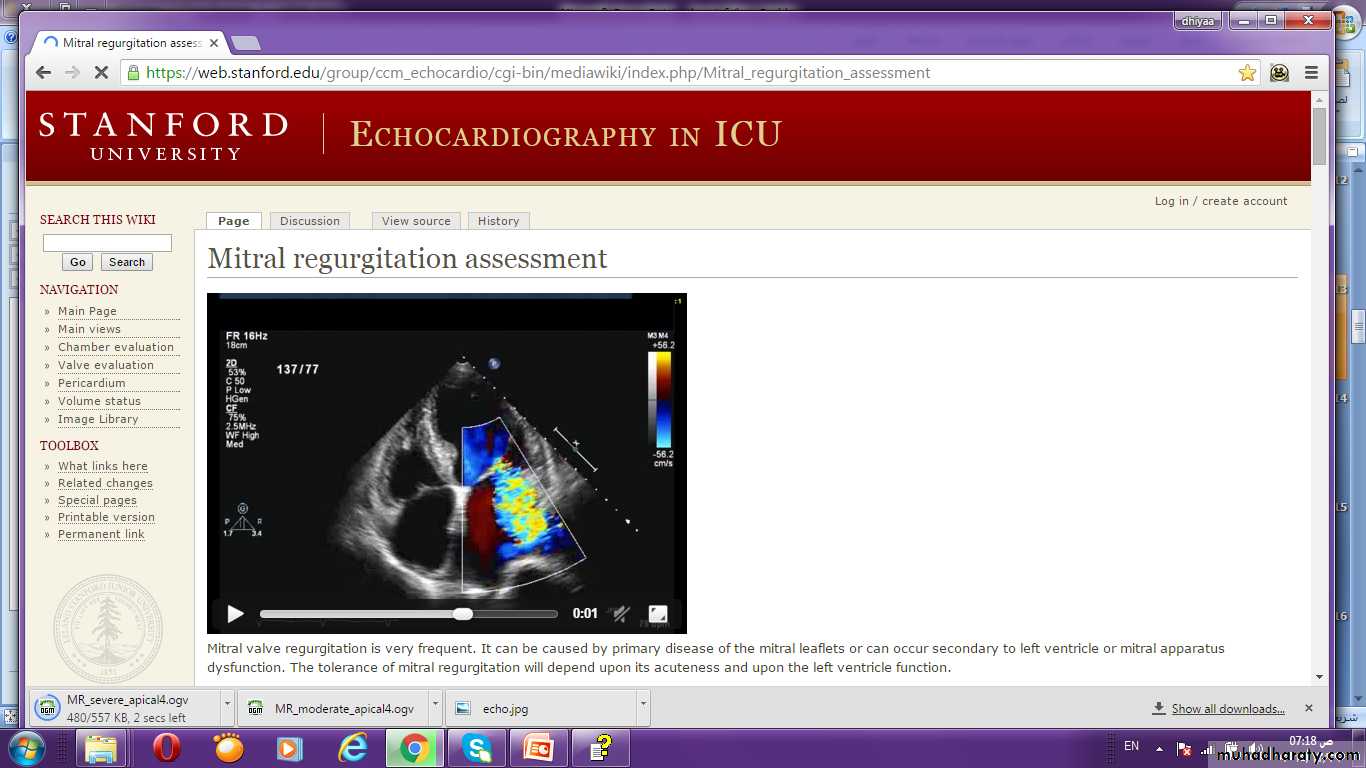Open the echo.jpg downloaded file
Viewport: 1366px width, 768px height.
[x=541, y=708]
